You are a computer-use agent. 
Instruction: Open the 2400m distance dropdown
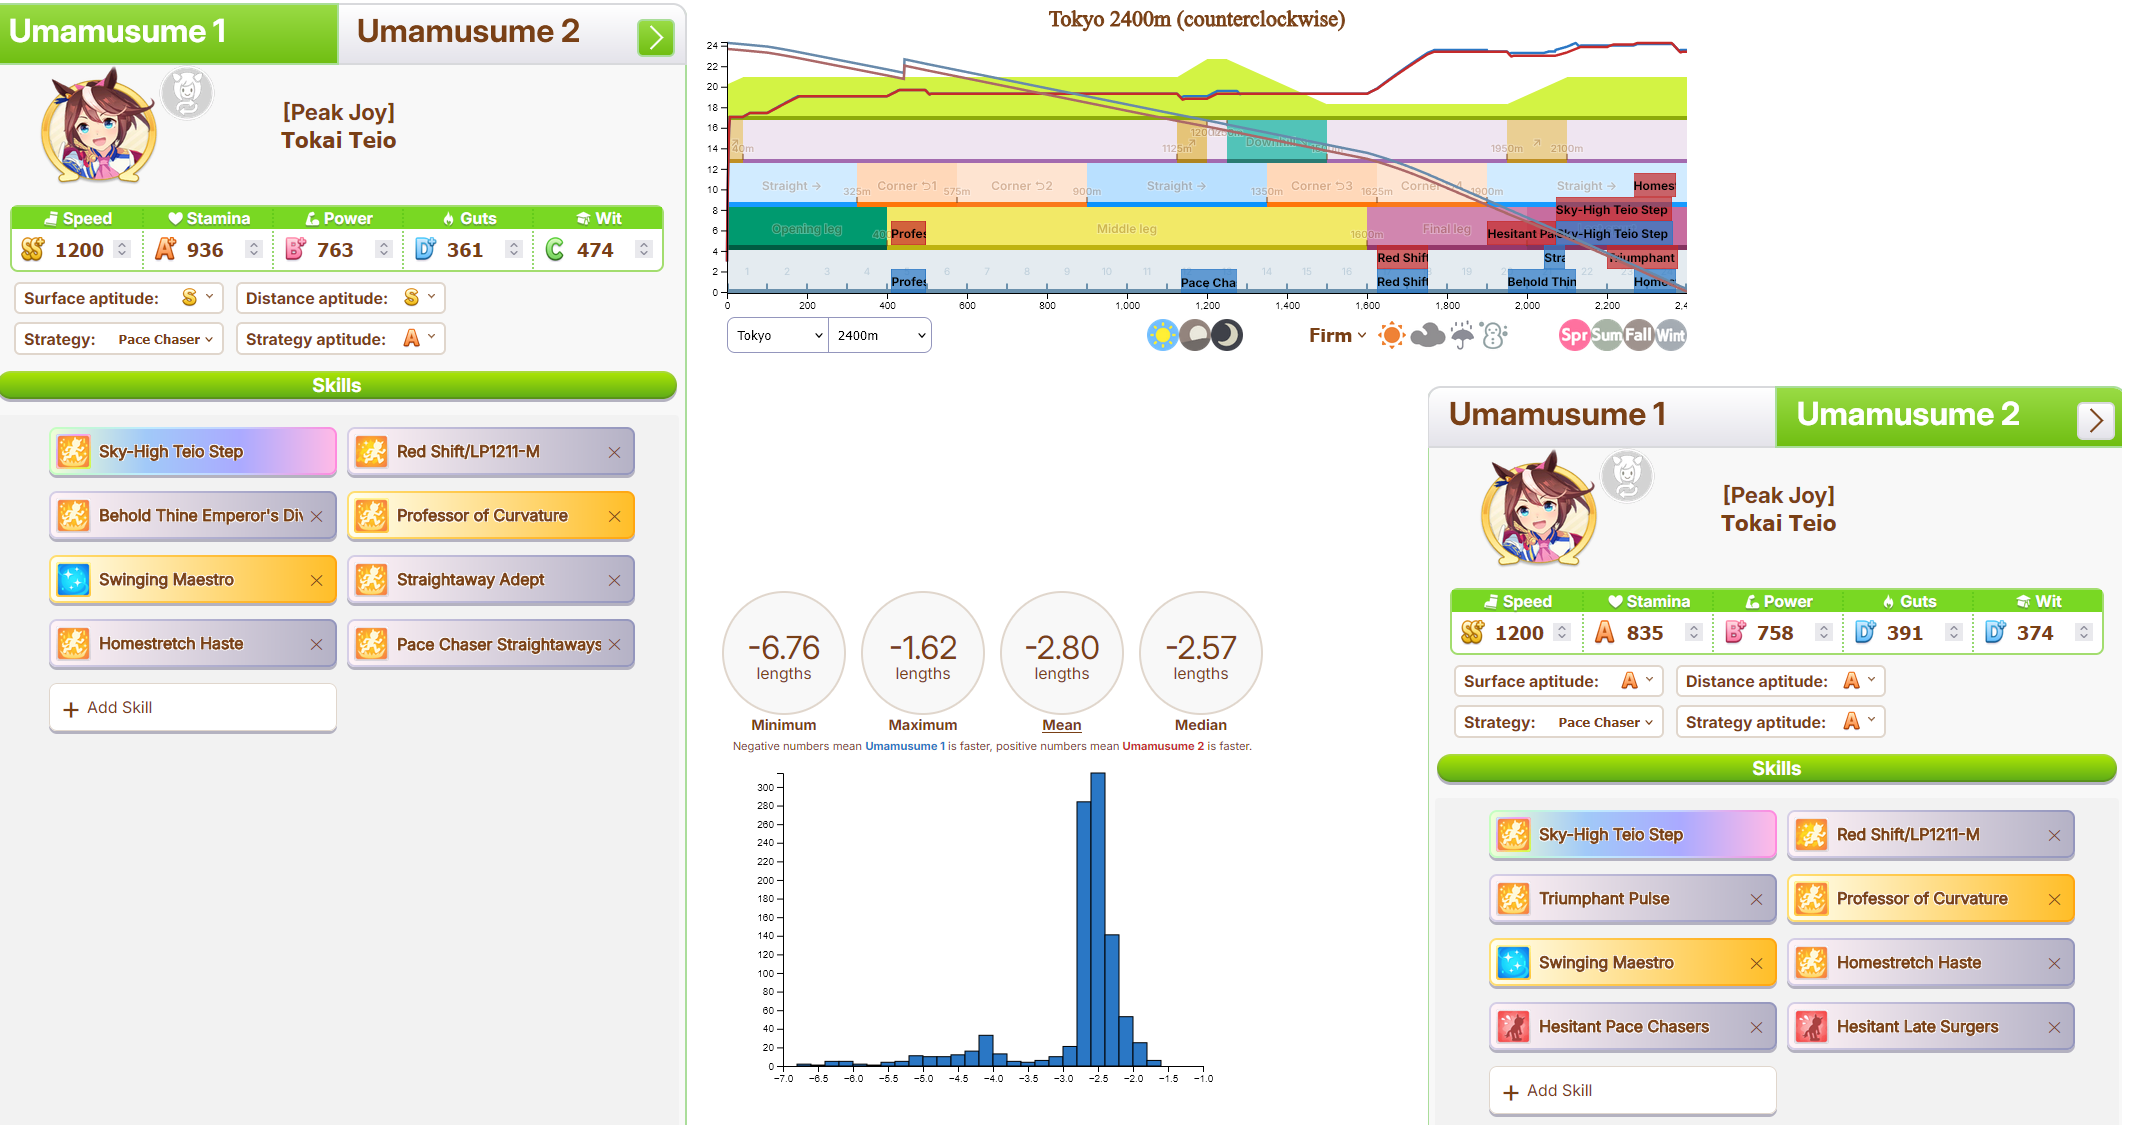(x=880, y=335)
